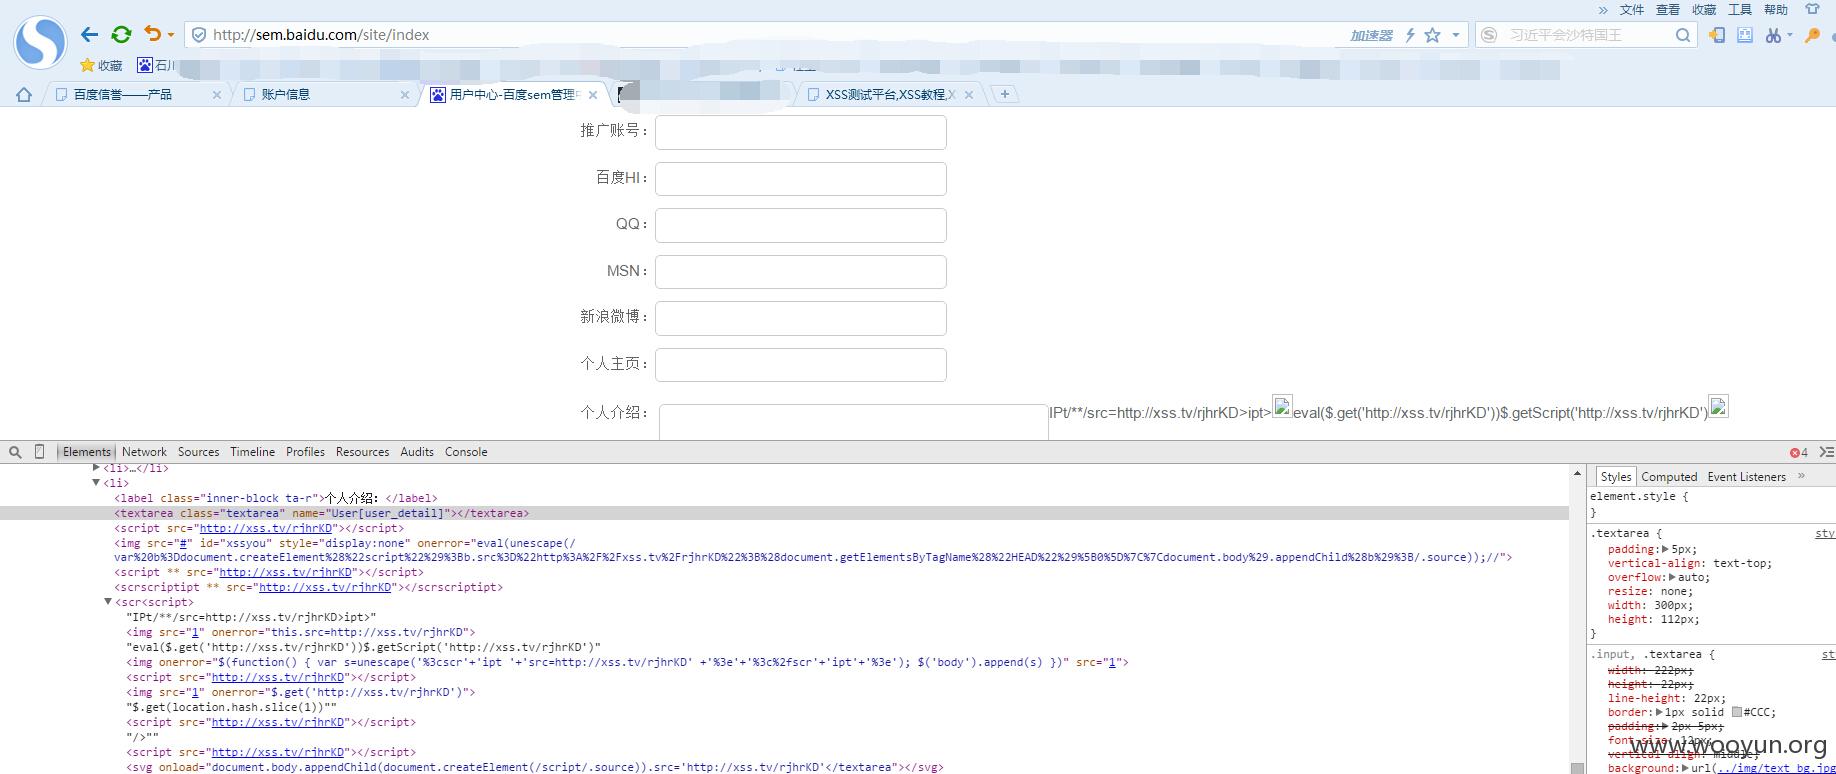
Task: Go back with the blue arrow
Action: coord(89,35)
